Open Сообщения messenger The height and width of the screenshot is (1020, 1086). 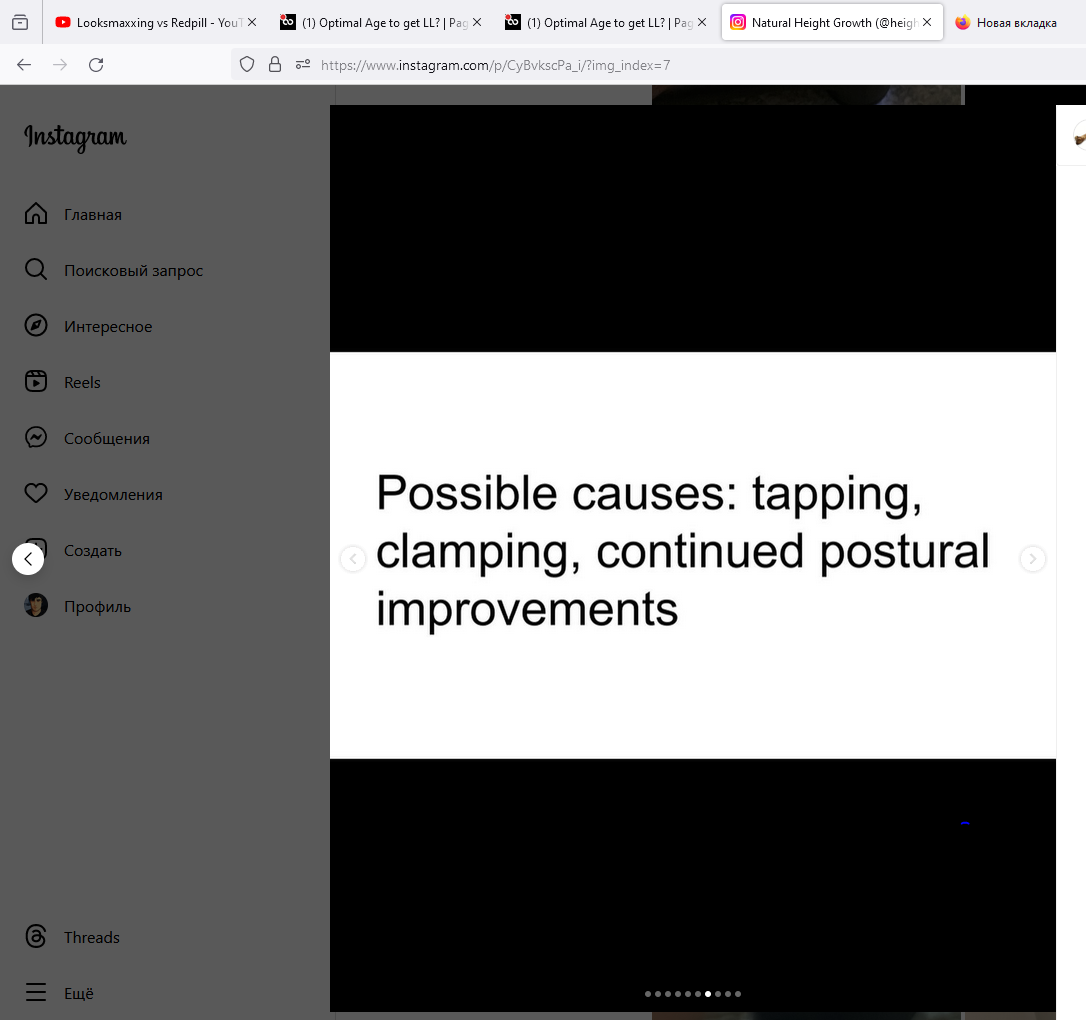point(106,439)
